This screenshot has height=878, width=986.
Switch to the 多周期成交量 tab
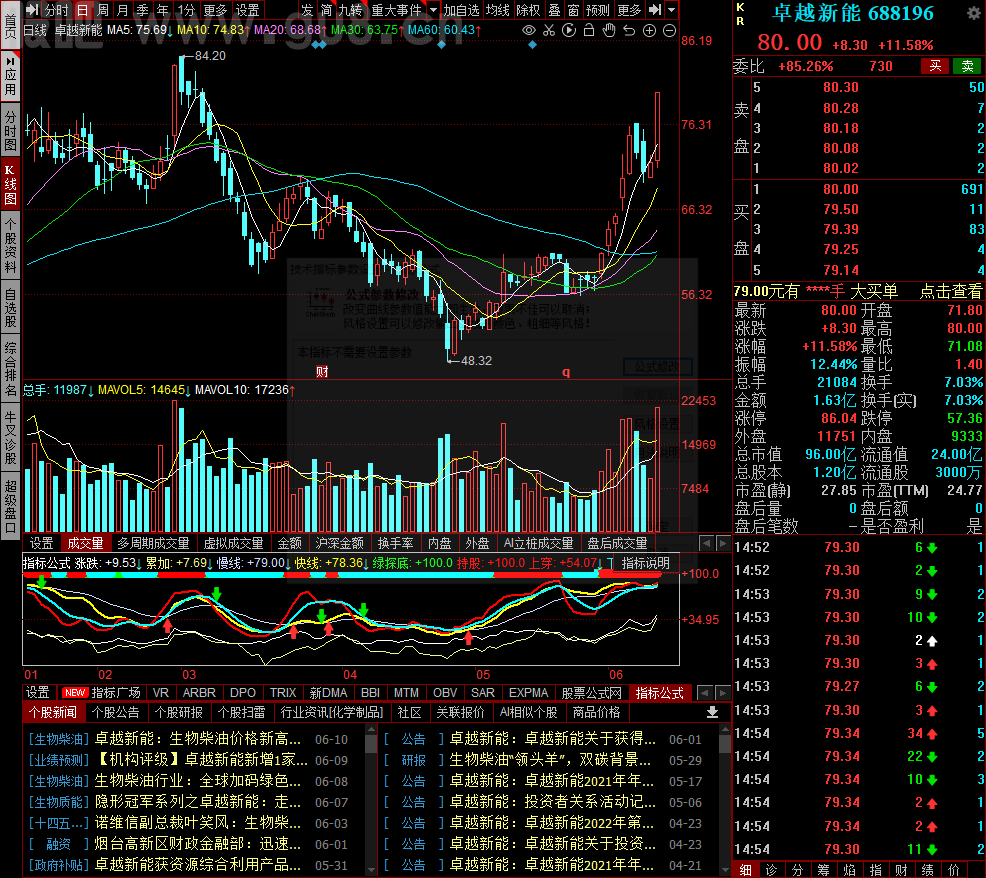click(153, 543)
